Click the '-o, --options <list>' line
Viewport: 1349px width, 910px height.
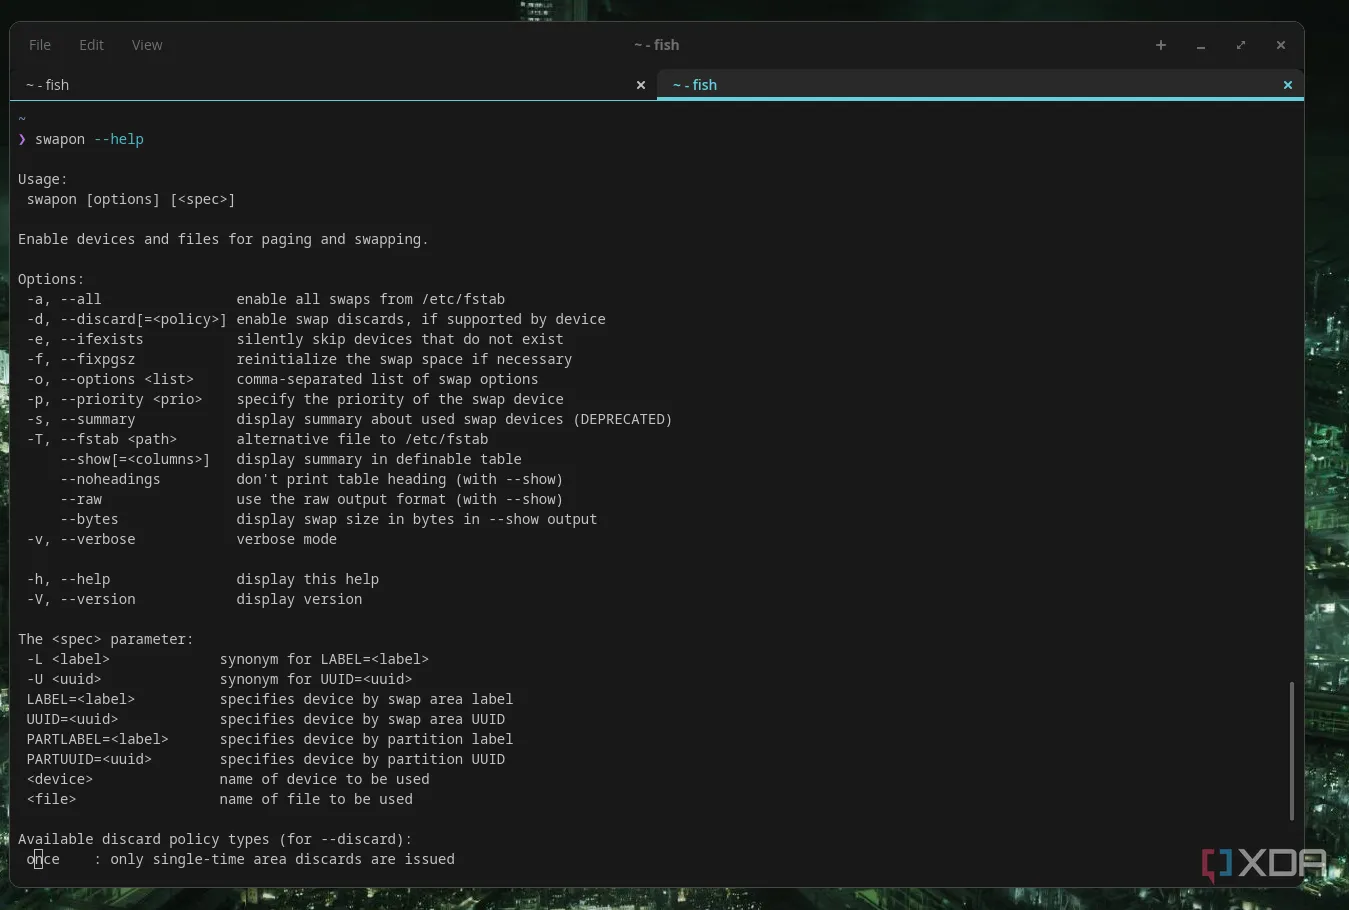click(x=282, y=379)
